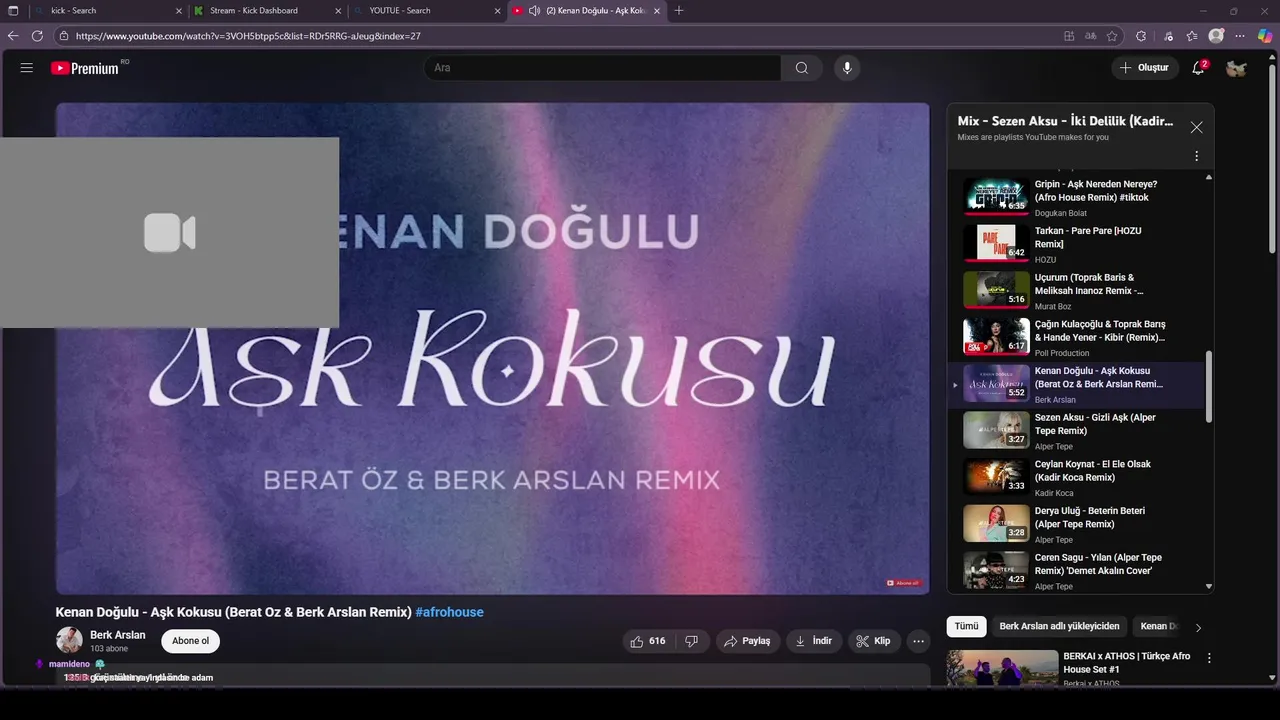Viewport: 1280px width, 720px height.
Task: Open the address bar apps icon
Action: click(x=1069, y=36)
